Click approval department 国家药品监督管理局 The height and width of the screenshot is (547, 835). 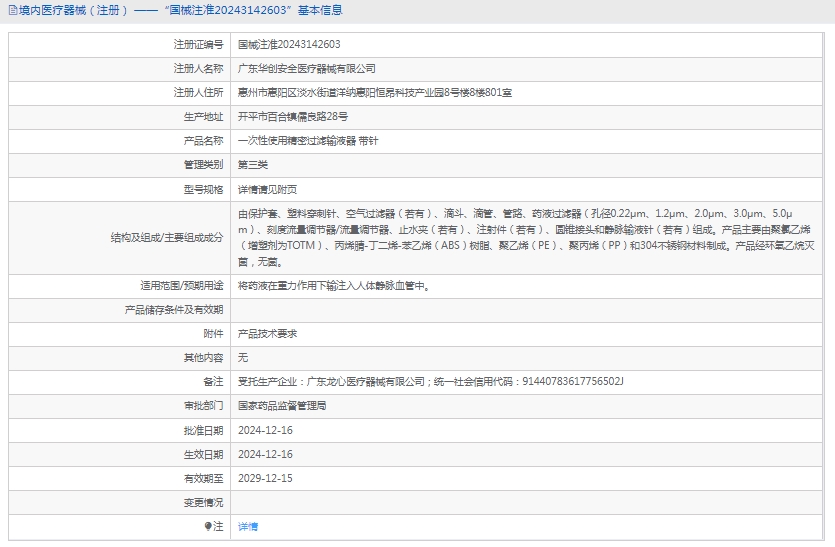[x=282, y=406]
